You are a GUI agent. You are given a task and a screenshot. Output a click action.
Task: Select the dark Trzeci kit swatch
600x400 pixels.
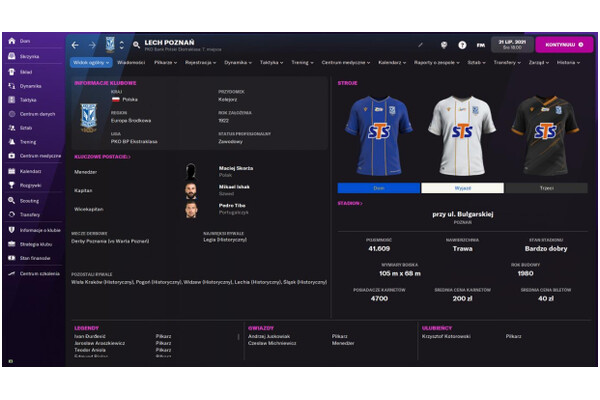coord(546,188)
